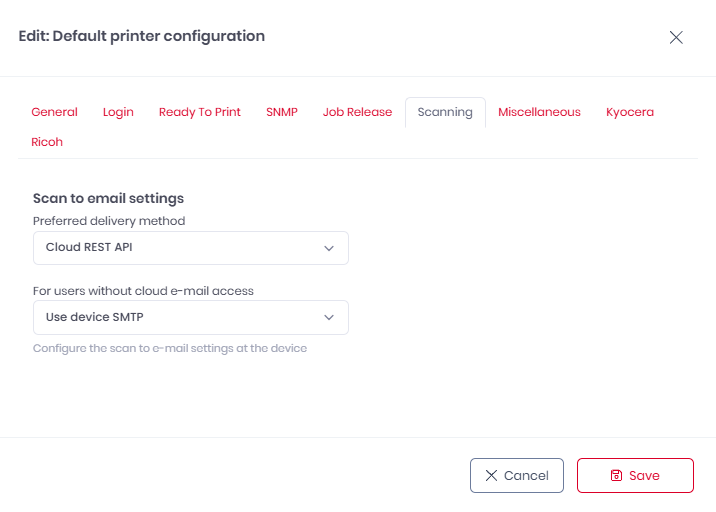Expand the Use device SMTP dropdown
This screenshot has height=512, width=716.
pos(190,318)
